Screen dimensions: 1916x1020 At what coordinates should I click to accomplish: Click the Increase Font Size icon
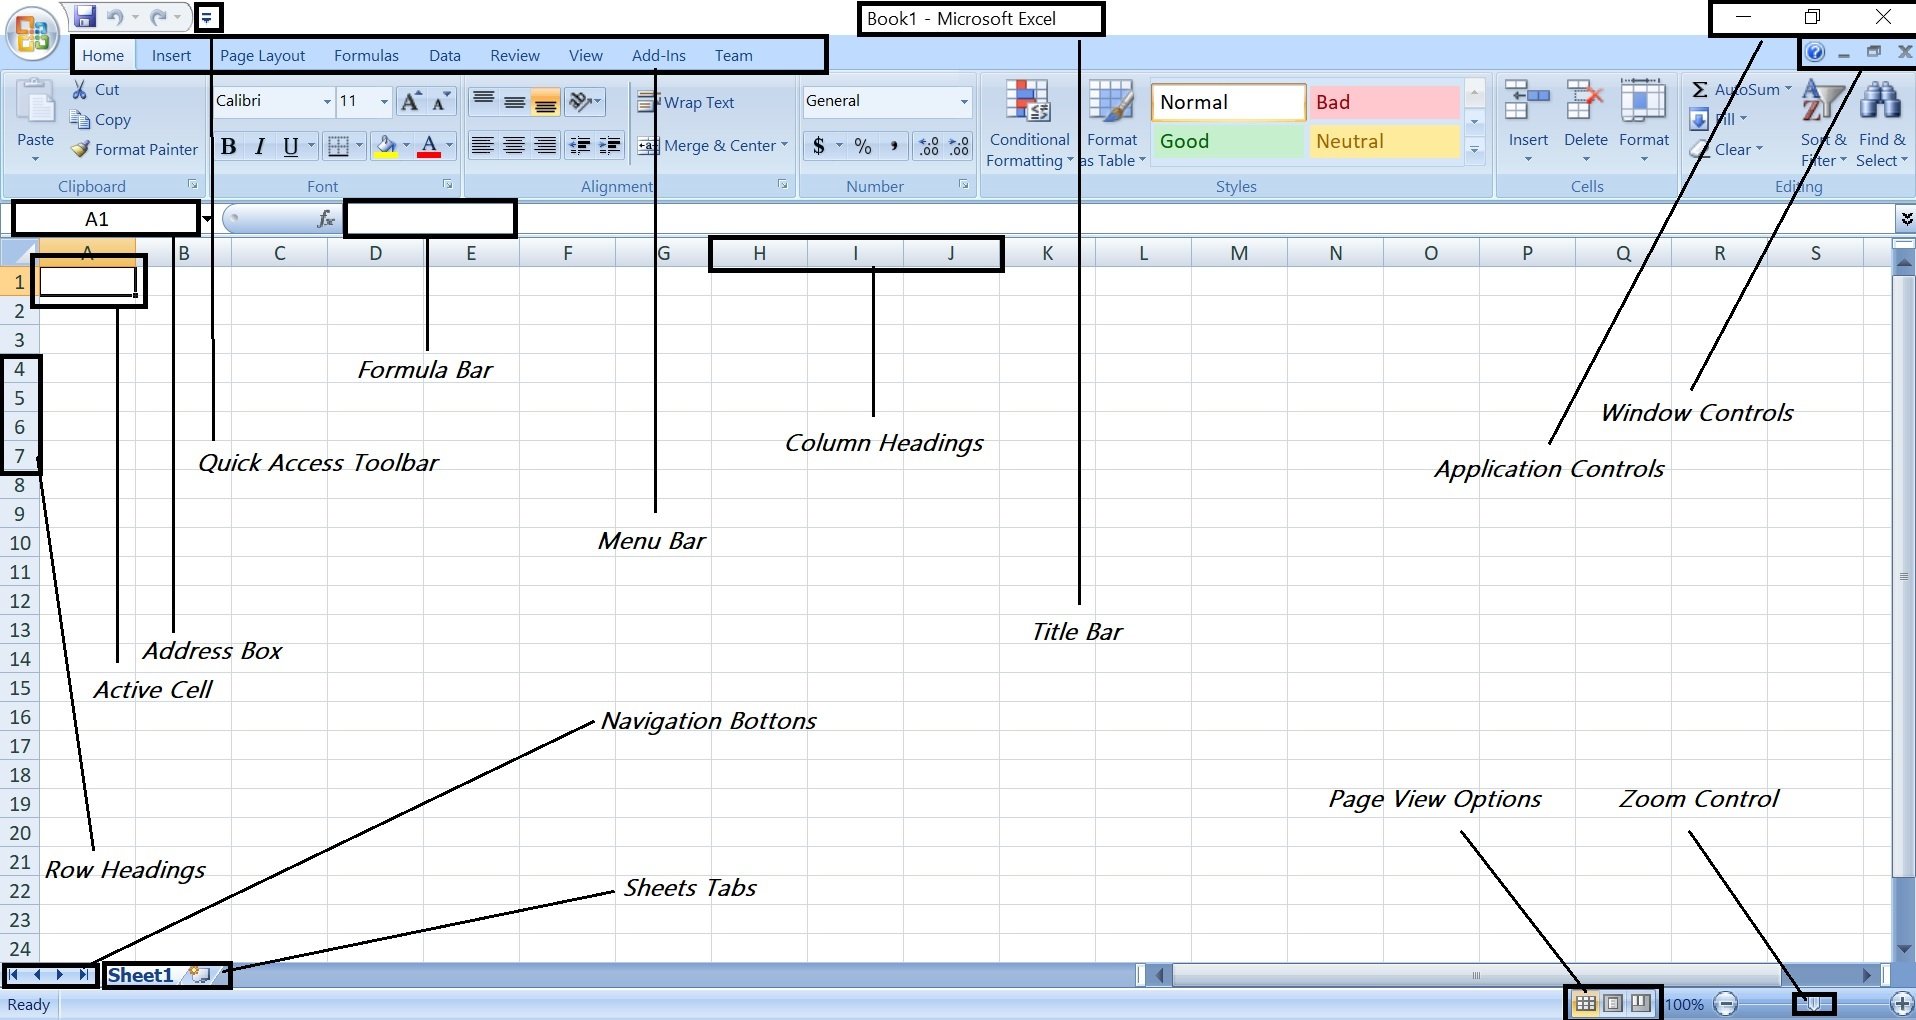[410, 101]
